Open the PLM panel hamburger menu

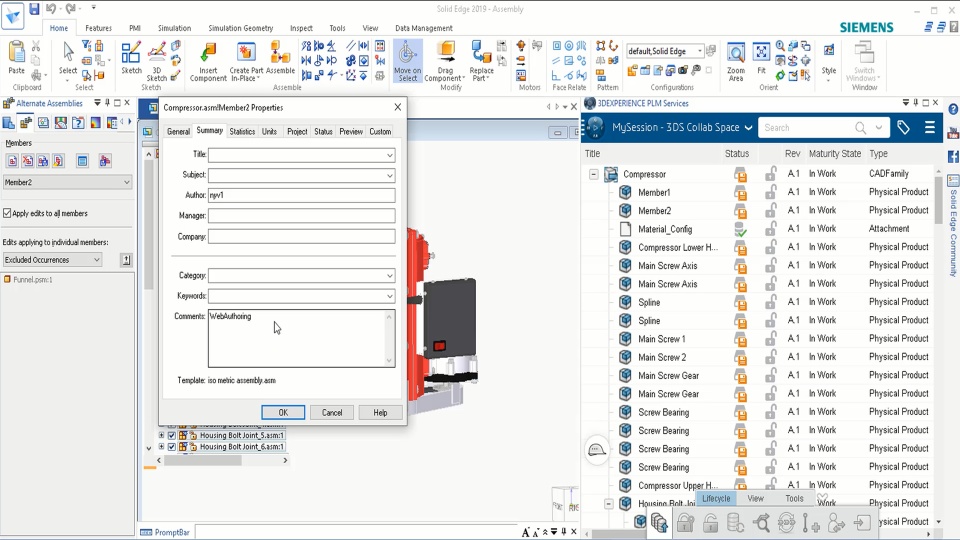coord(929,127)
